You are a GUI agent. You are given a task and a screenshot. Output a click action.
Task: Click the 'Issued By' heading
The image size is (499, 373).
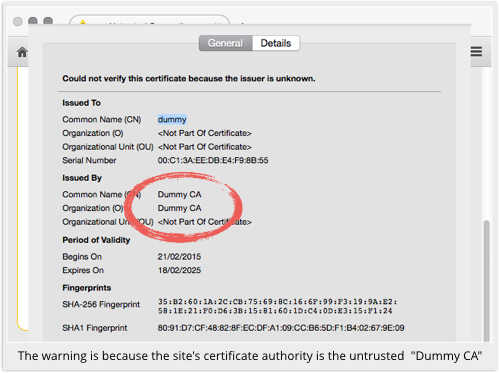[x=82, y=178]
